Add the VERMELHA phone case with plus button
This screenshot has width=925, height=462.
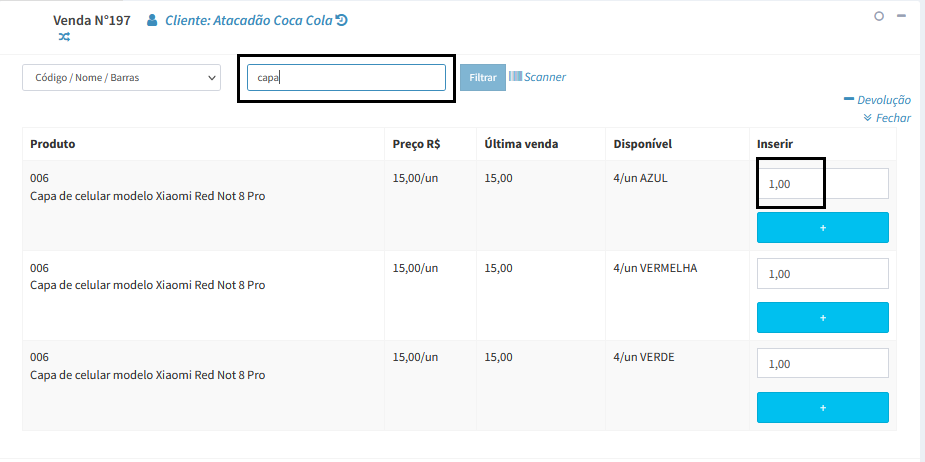(822, 318)
